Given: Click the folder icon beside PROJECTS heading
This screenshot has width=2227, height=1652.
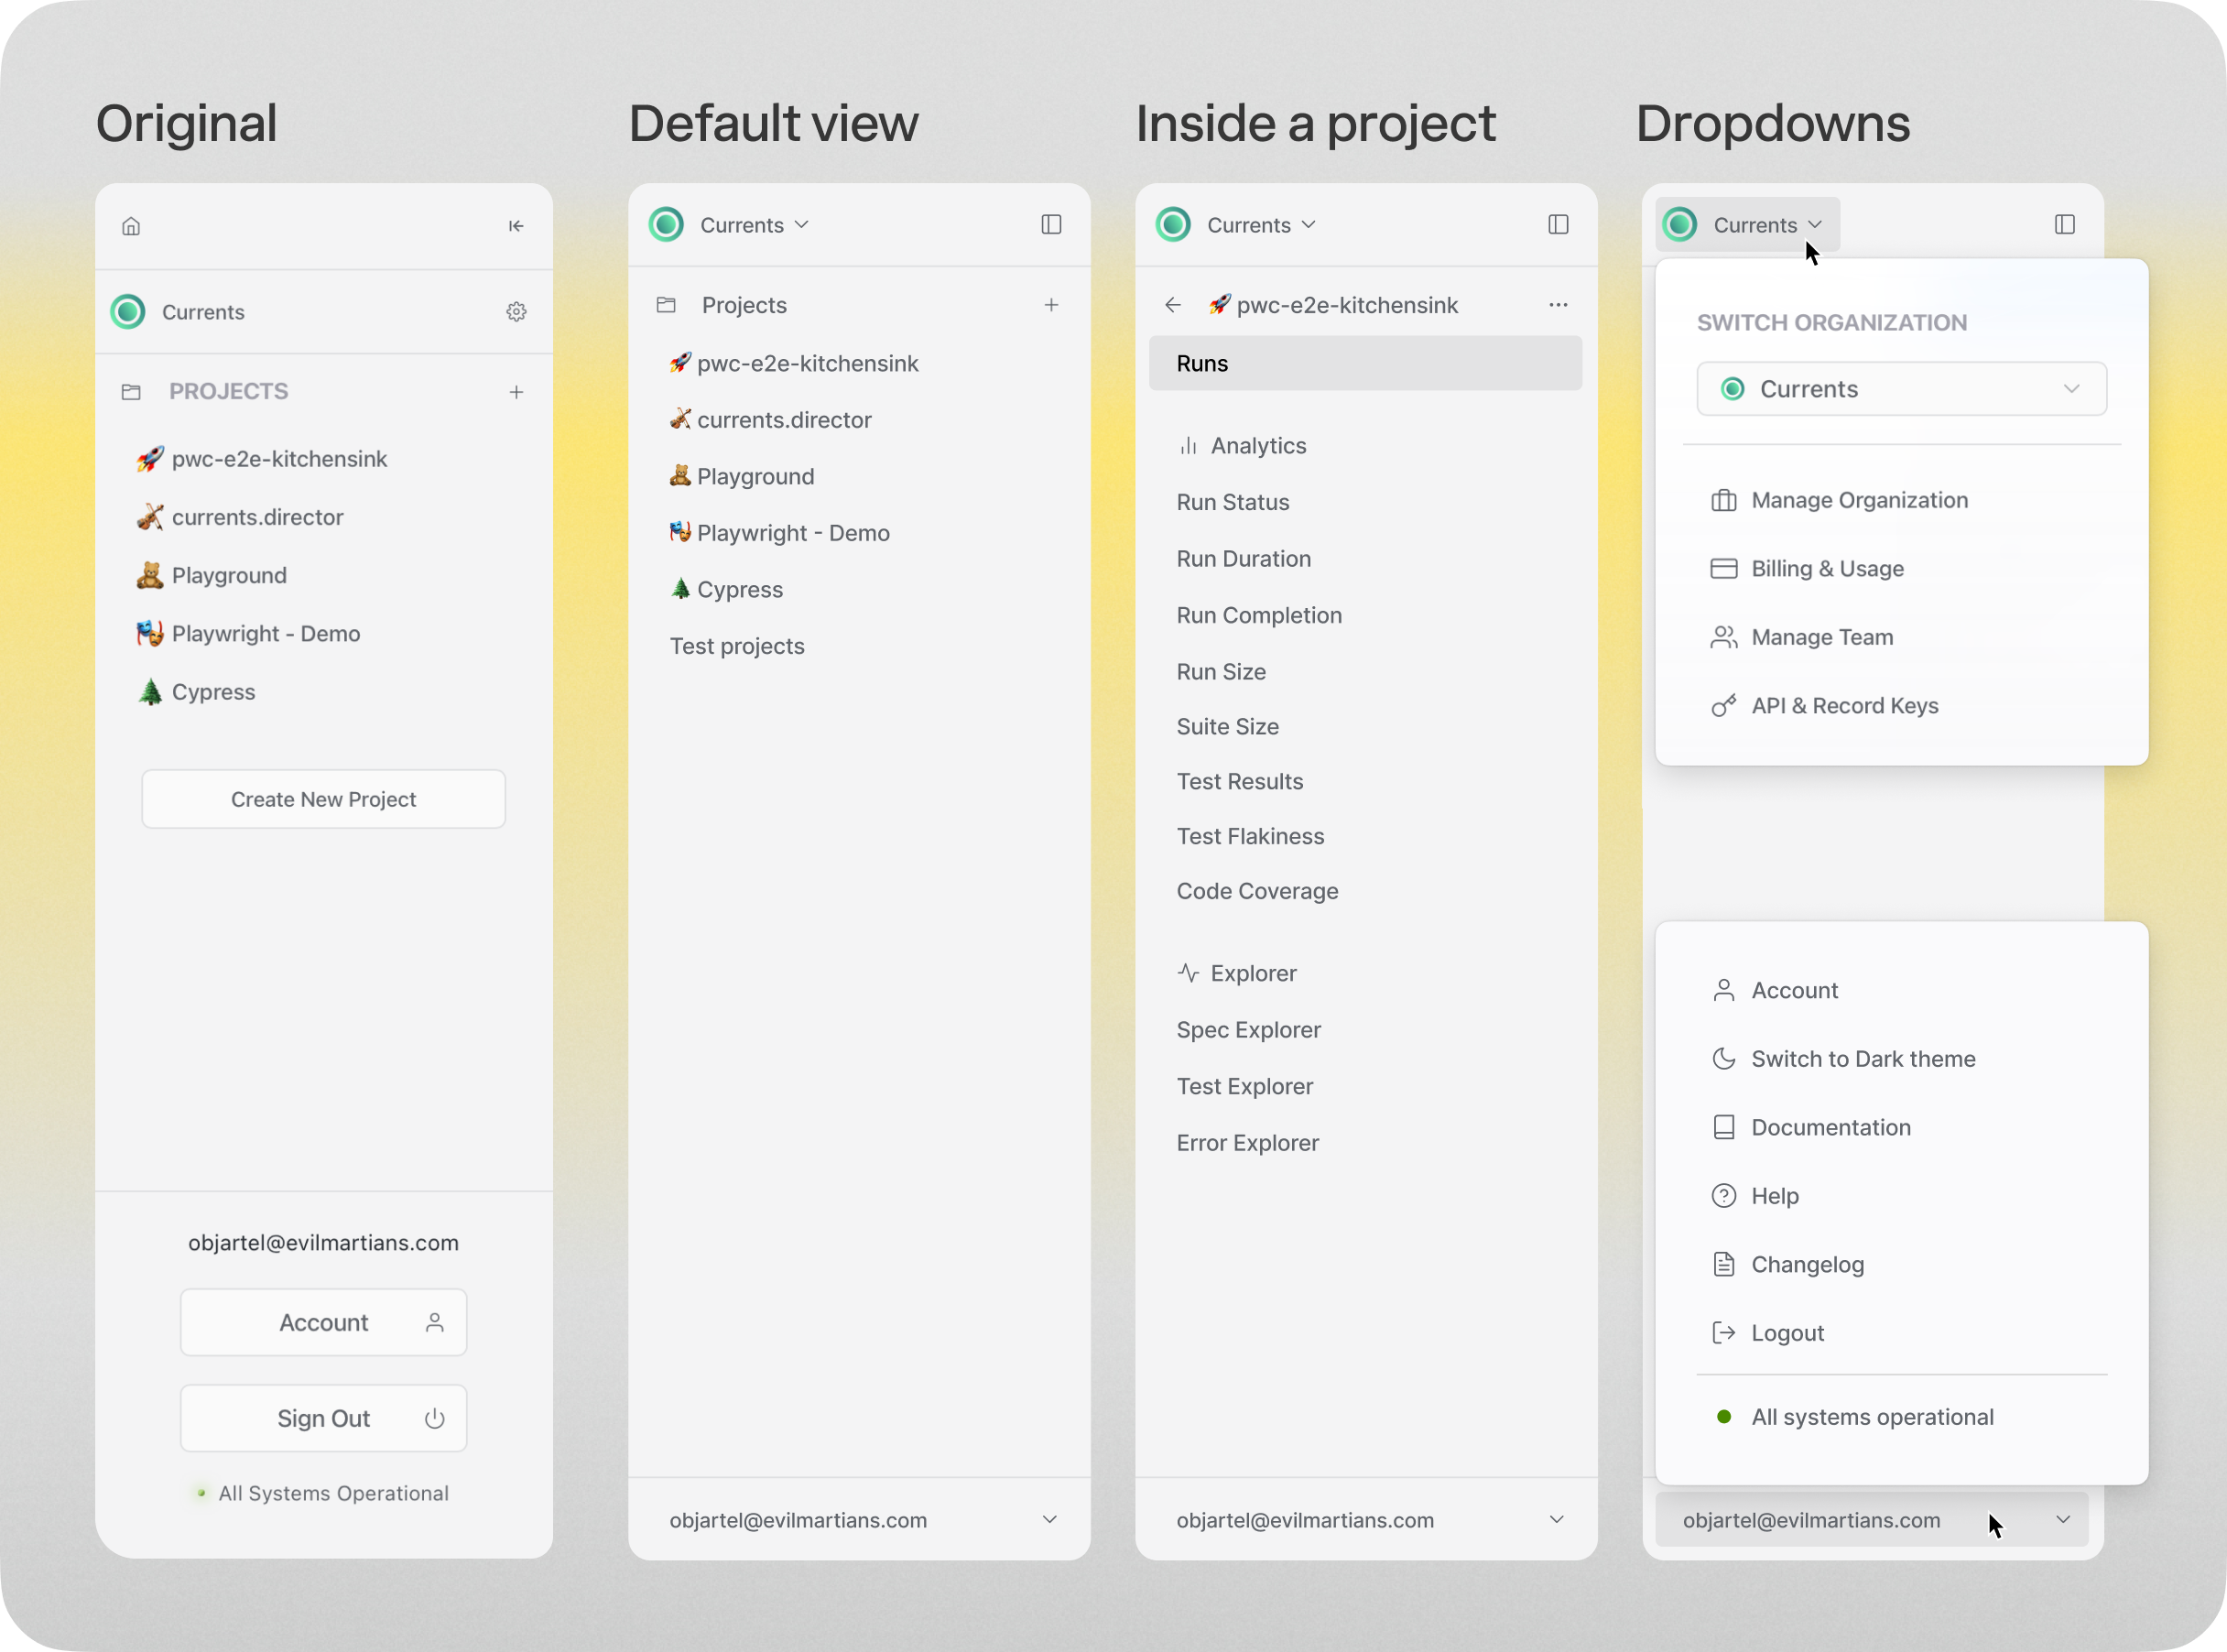Looking at the screenshot, I should click(131, 392).
